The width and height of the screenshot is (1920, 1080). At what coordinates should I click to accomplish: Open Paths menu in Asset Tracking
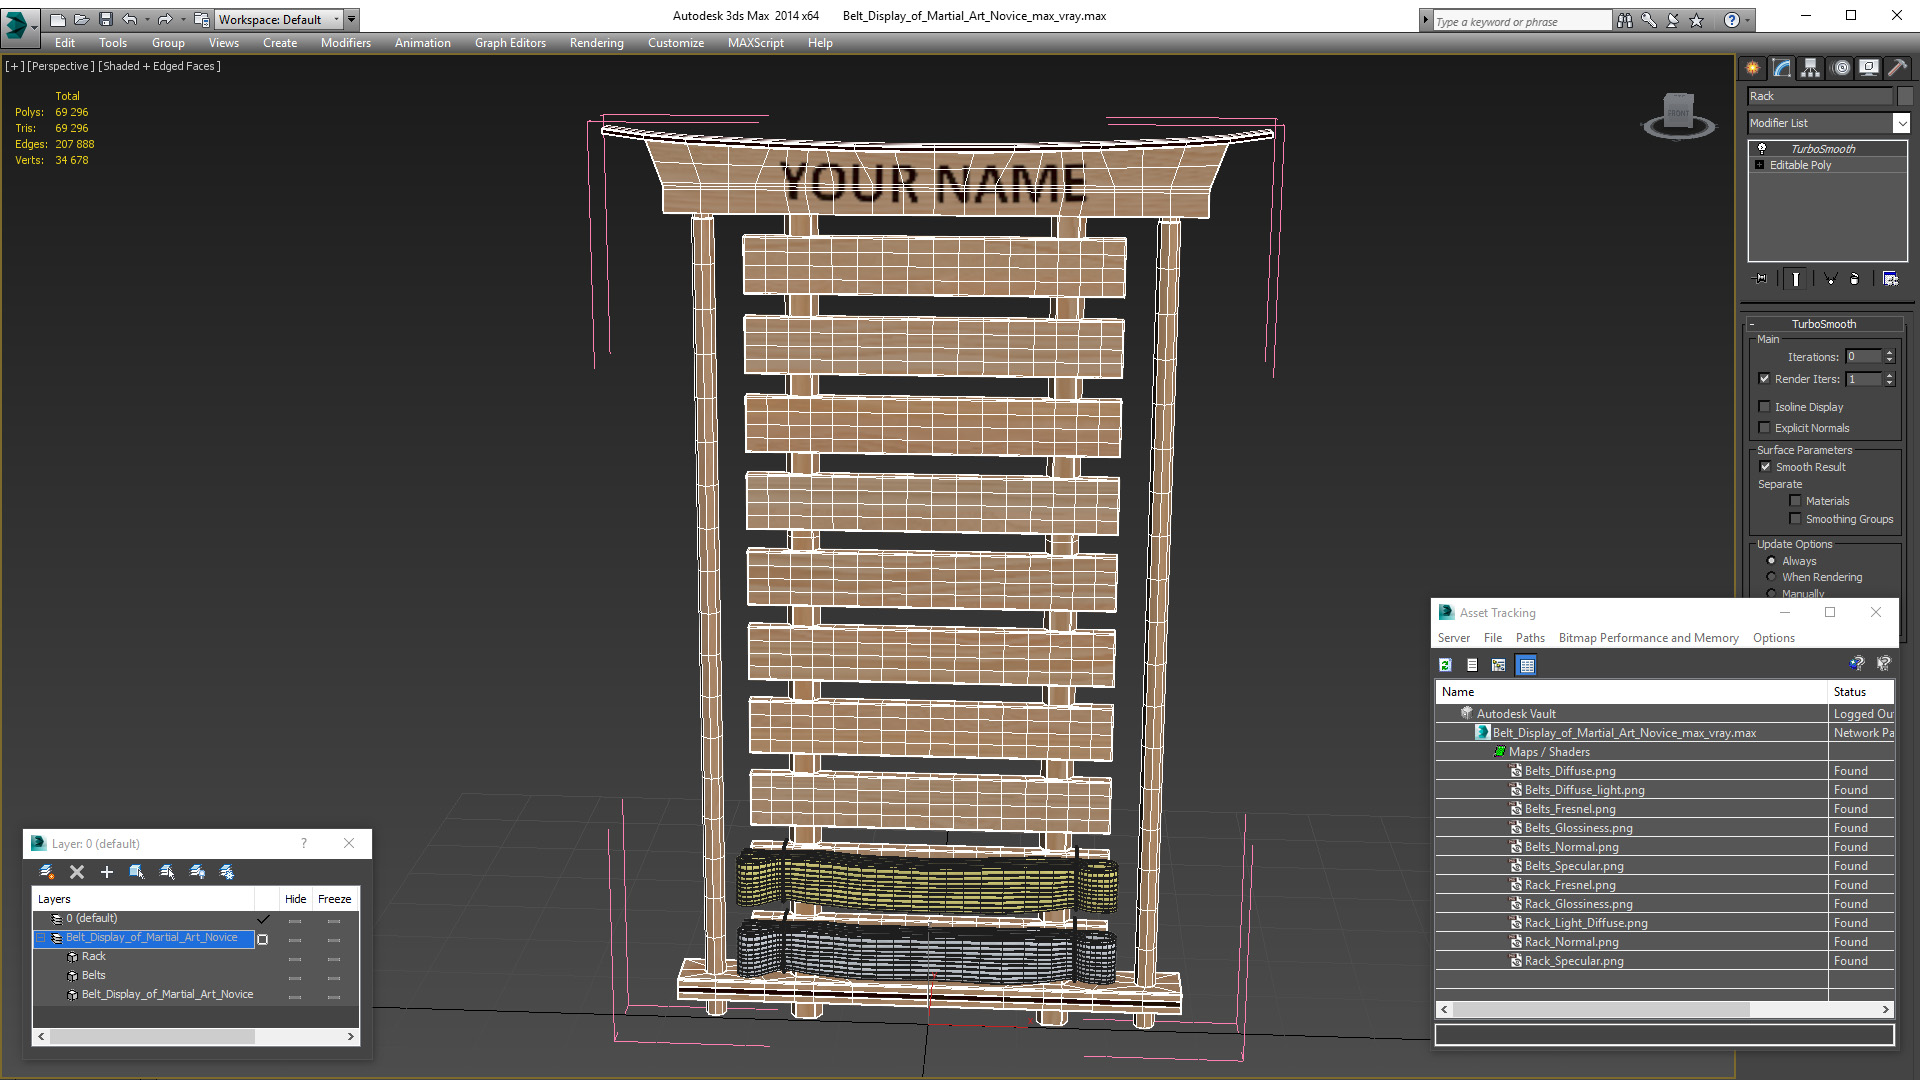1529,638
